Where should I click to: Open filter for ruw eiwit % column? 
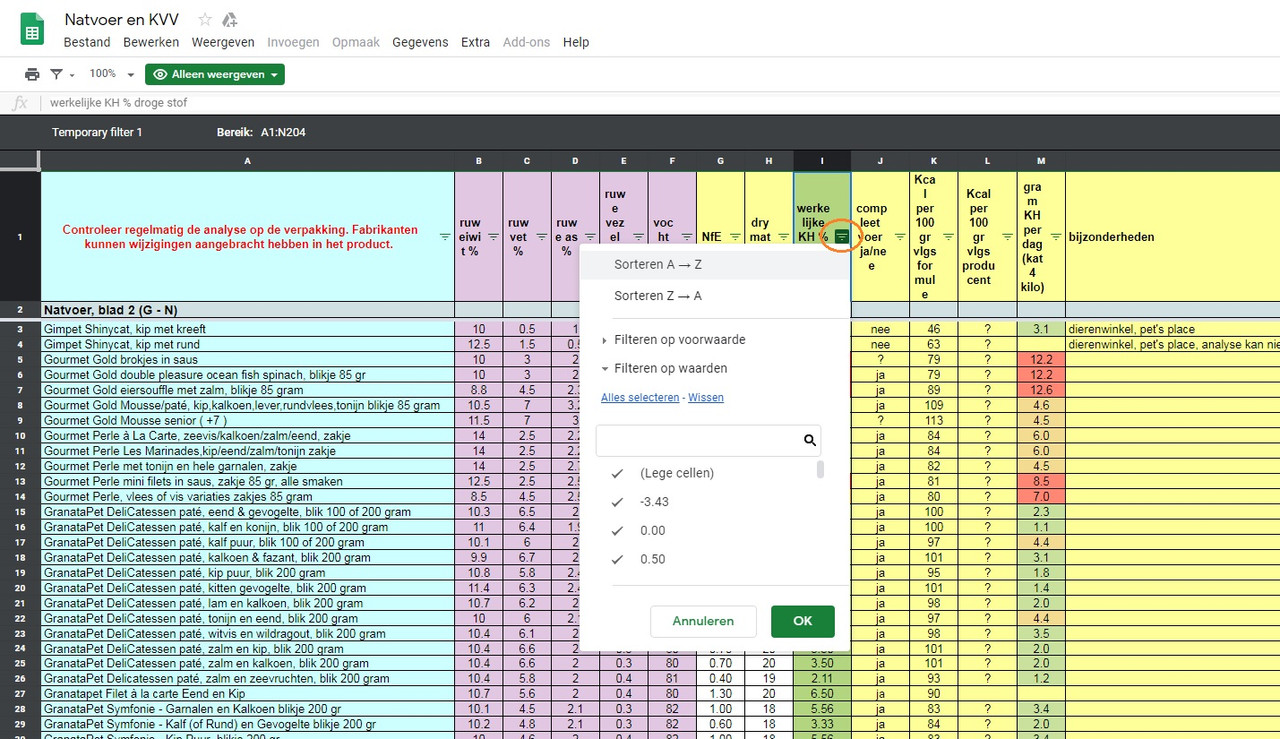coord(493,237)
